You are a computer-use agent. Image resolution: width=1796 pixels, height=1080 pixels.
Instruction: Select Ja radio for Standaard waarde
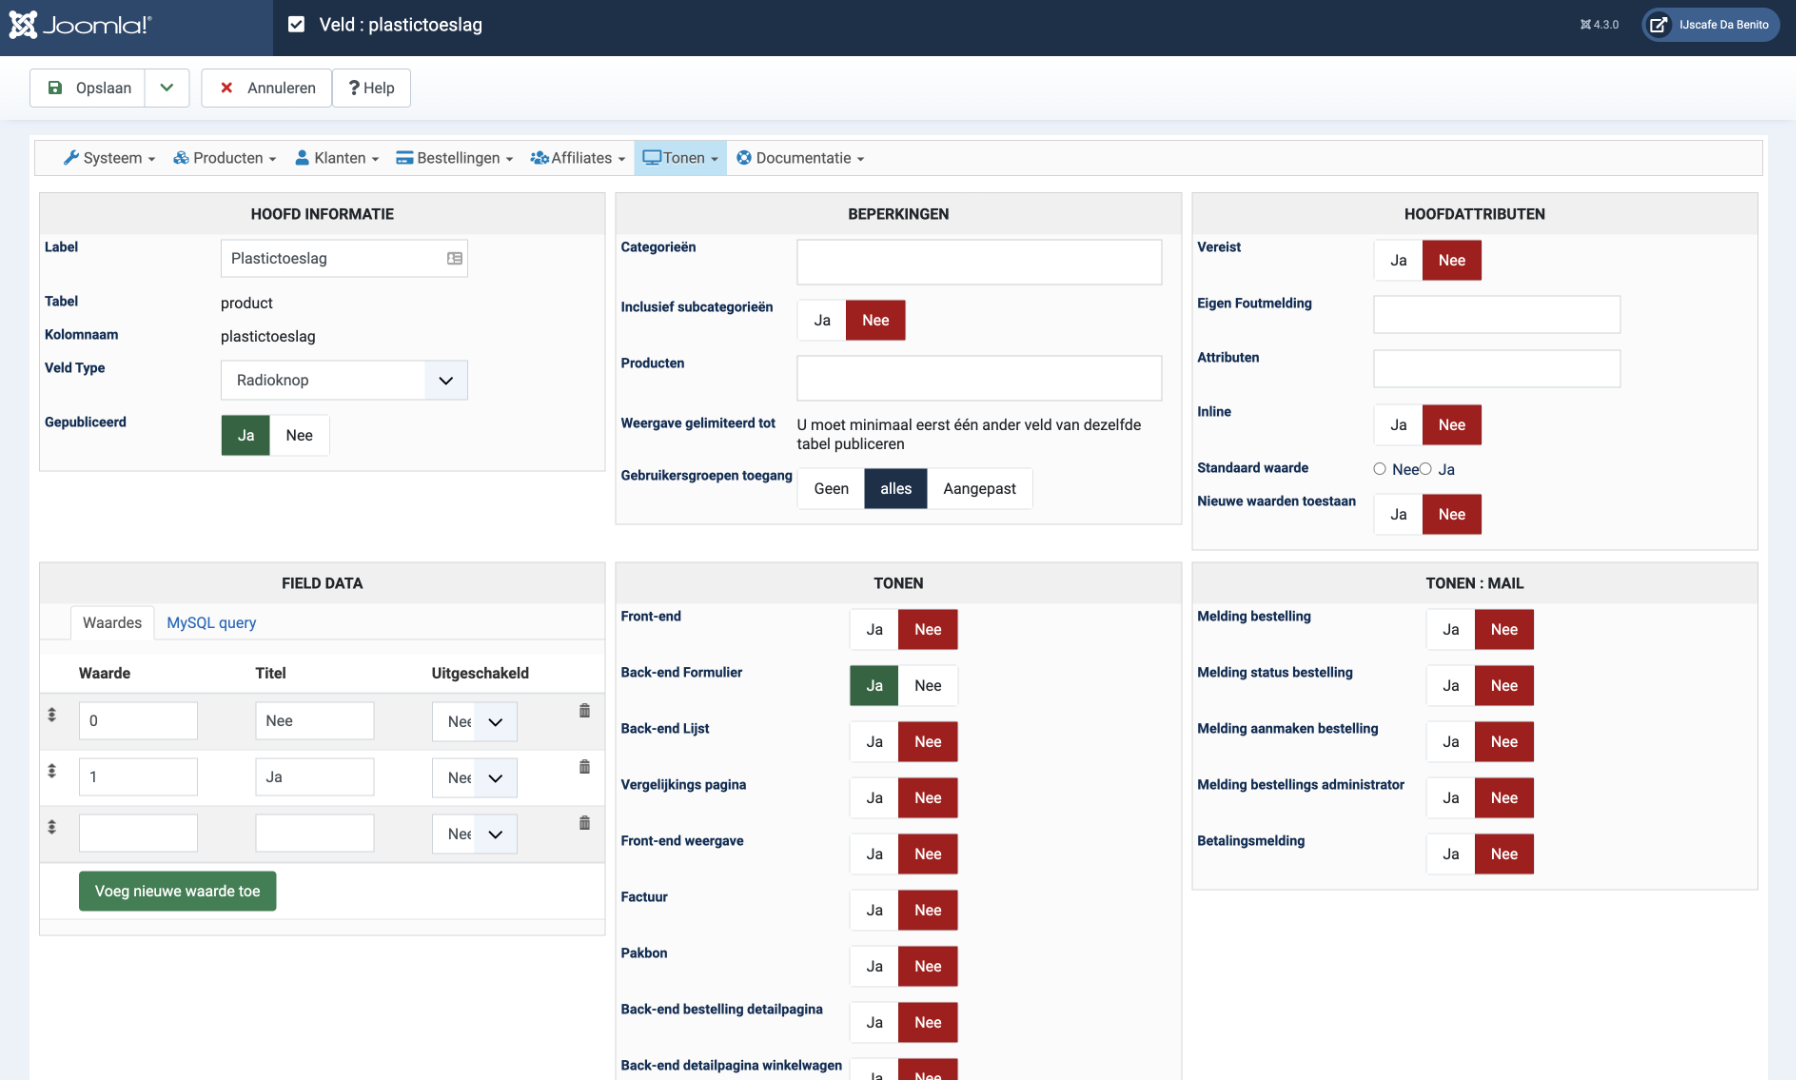pos(1426,469)
